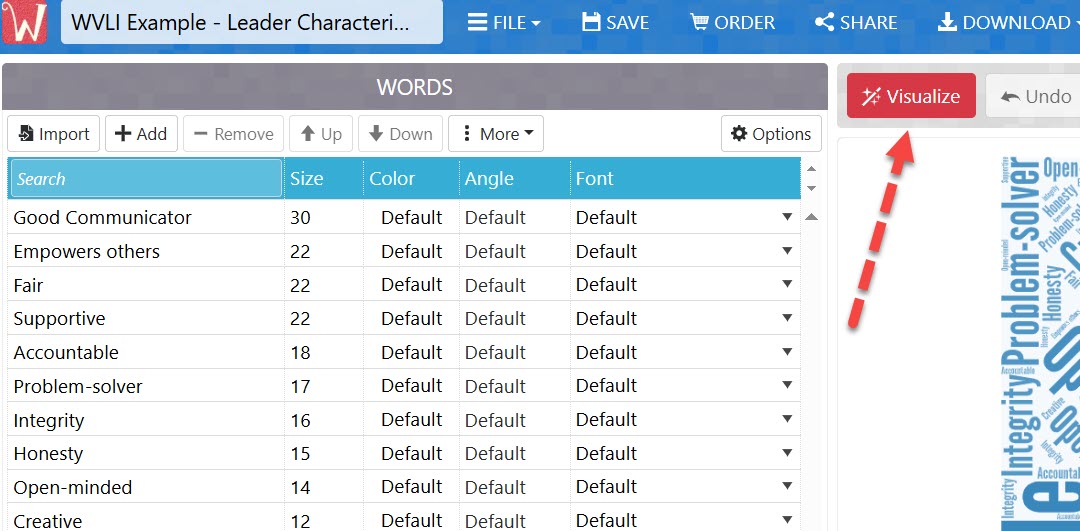The height and width of the screenshot is (531, 1080).
Task: Select the Supportive word cell
Action: click(146, 318)
